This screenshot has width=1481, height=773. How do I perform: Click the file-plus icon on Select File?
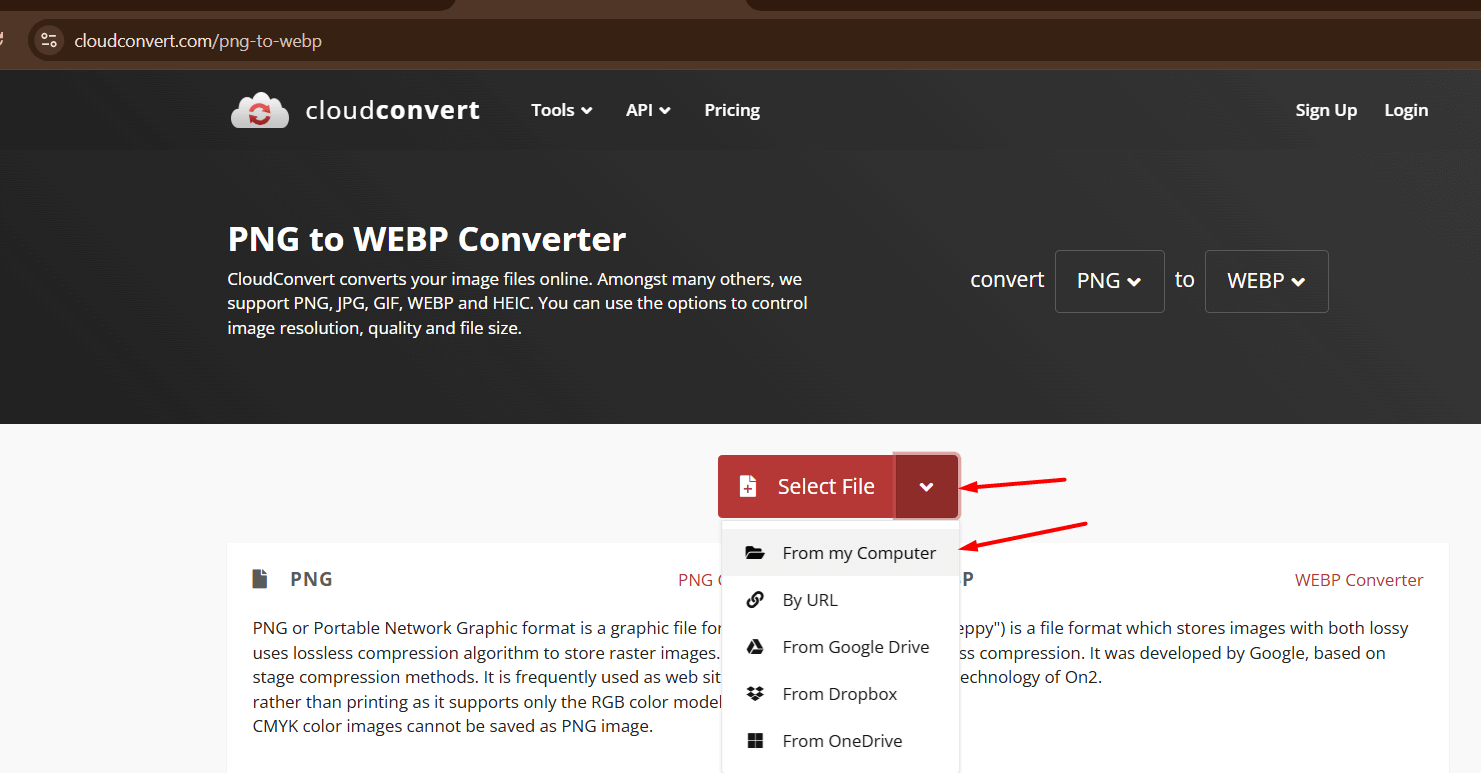click(x=747, y=487)
